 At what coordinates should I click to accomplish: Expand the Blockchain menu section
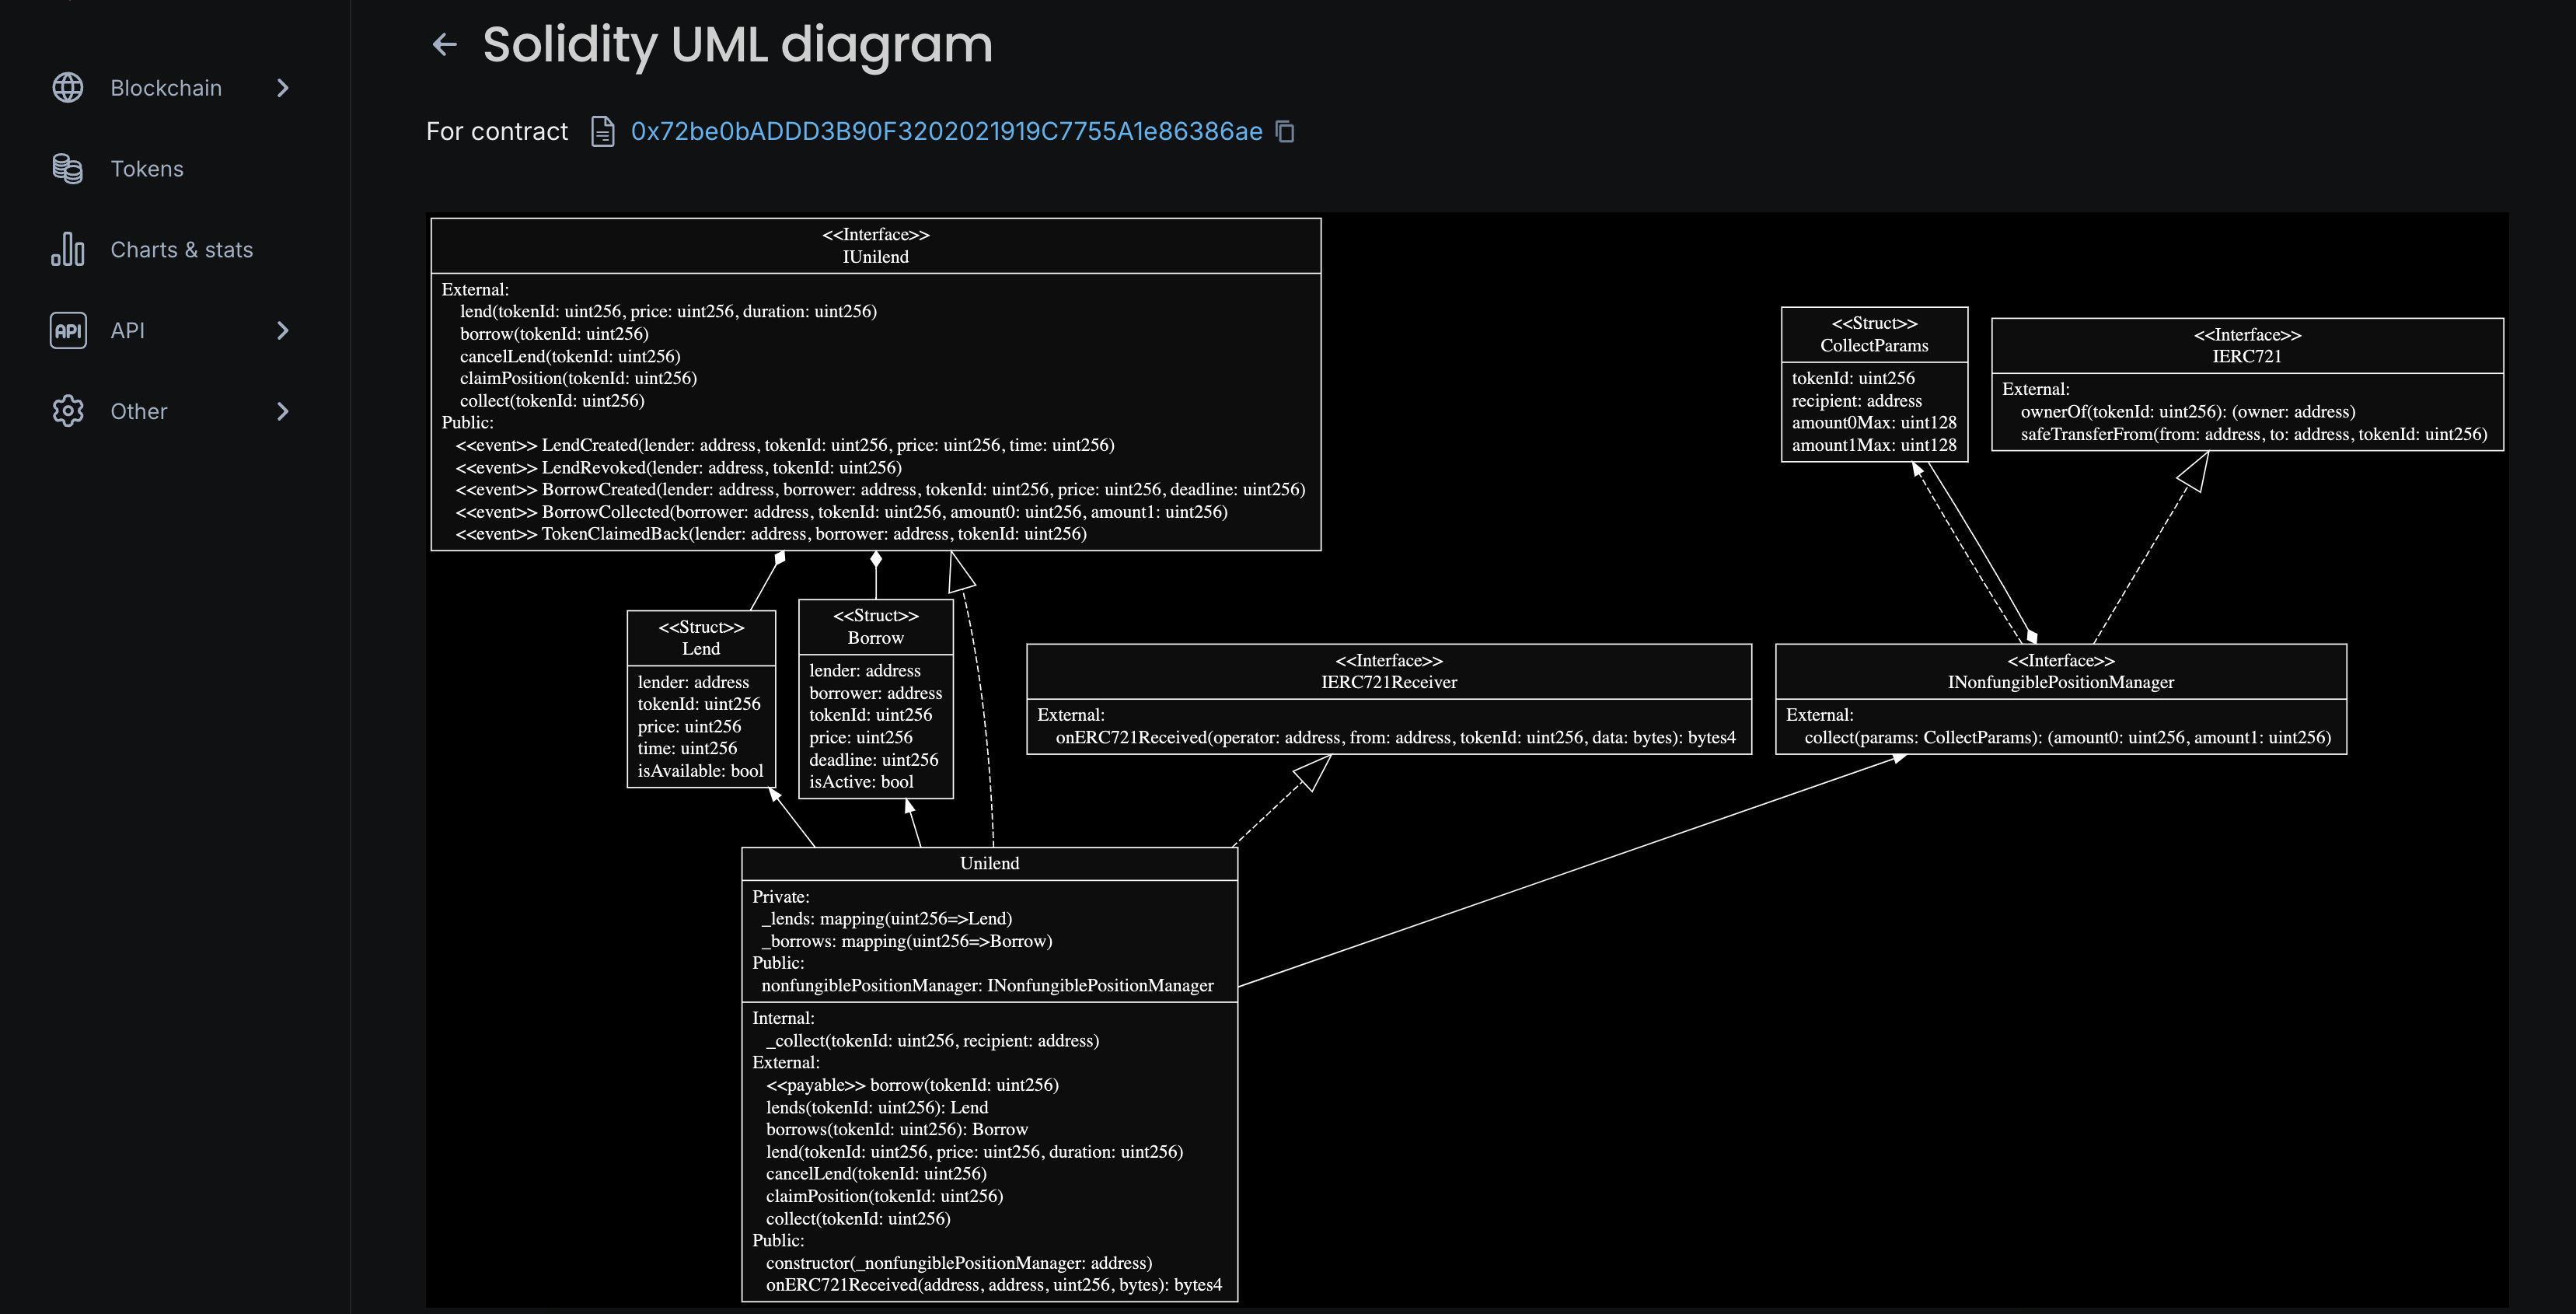point(283,86)
